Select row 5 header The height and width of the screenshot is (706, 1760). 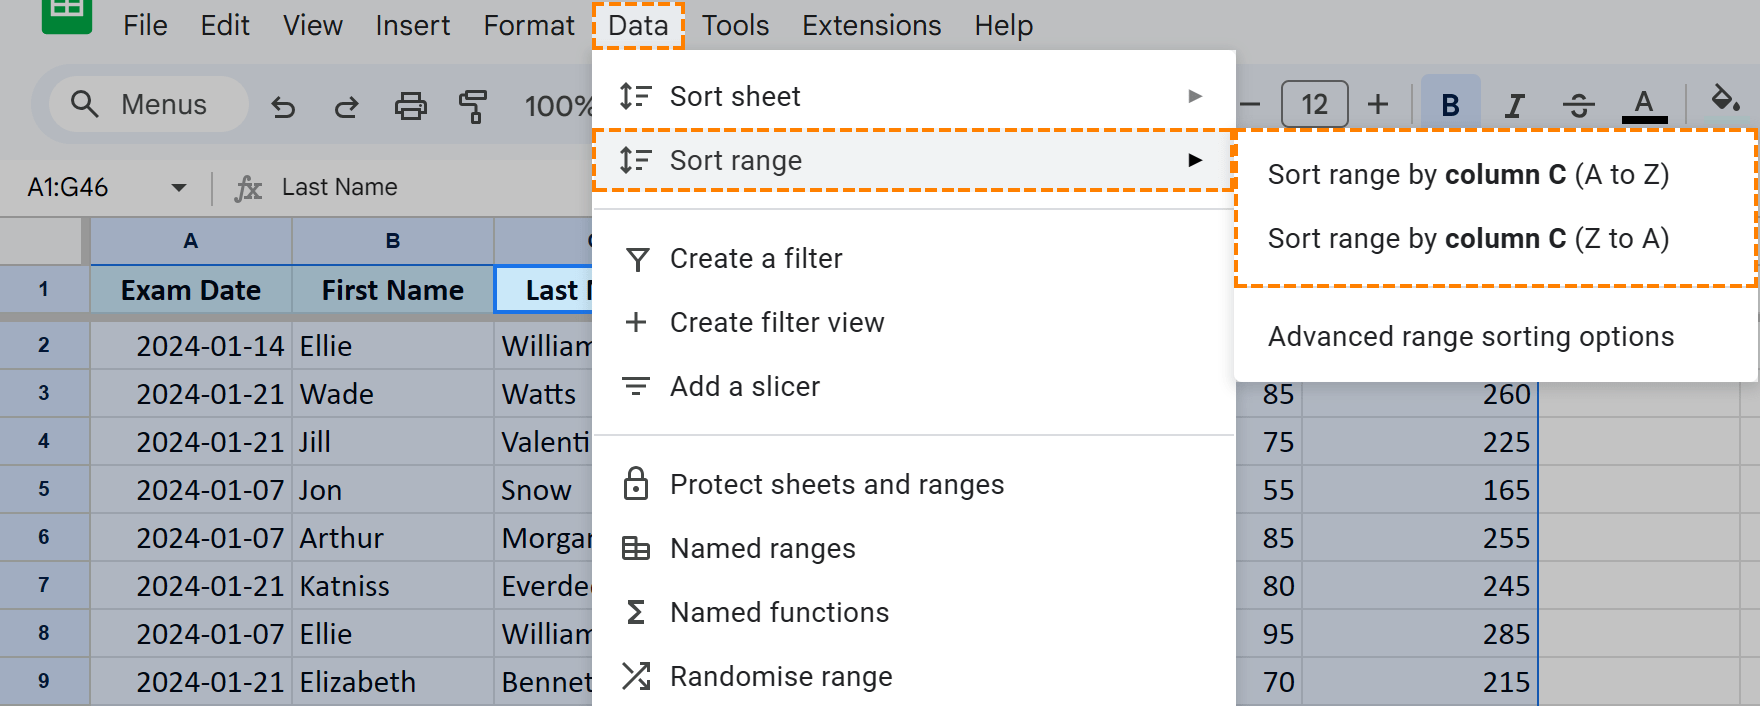tap(44, 490)
